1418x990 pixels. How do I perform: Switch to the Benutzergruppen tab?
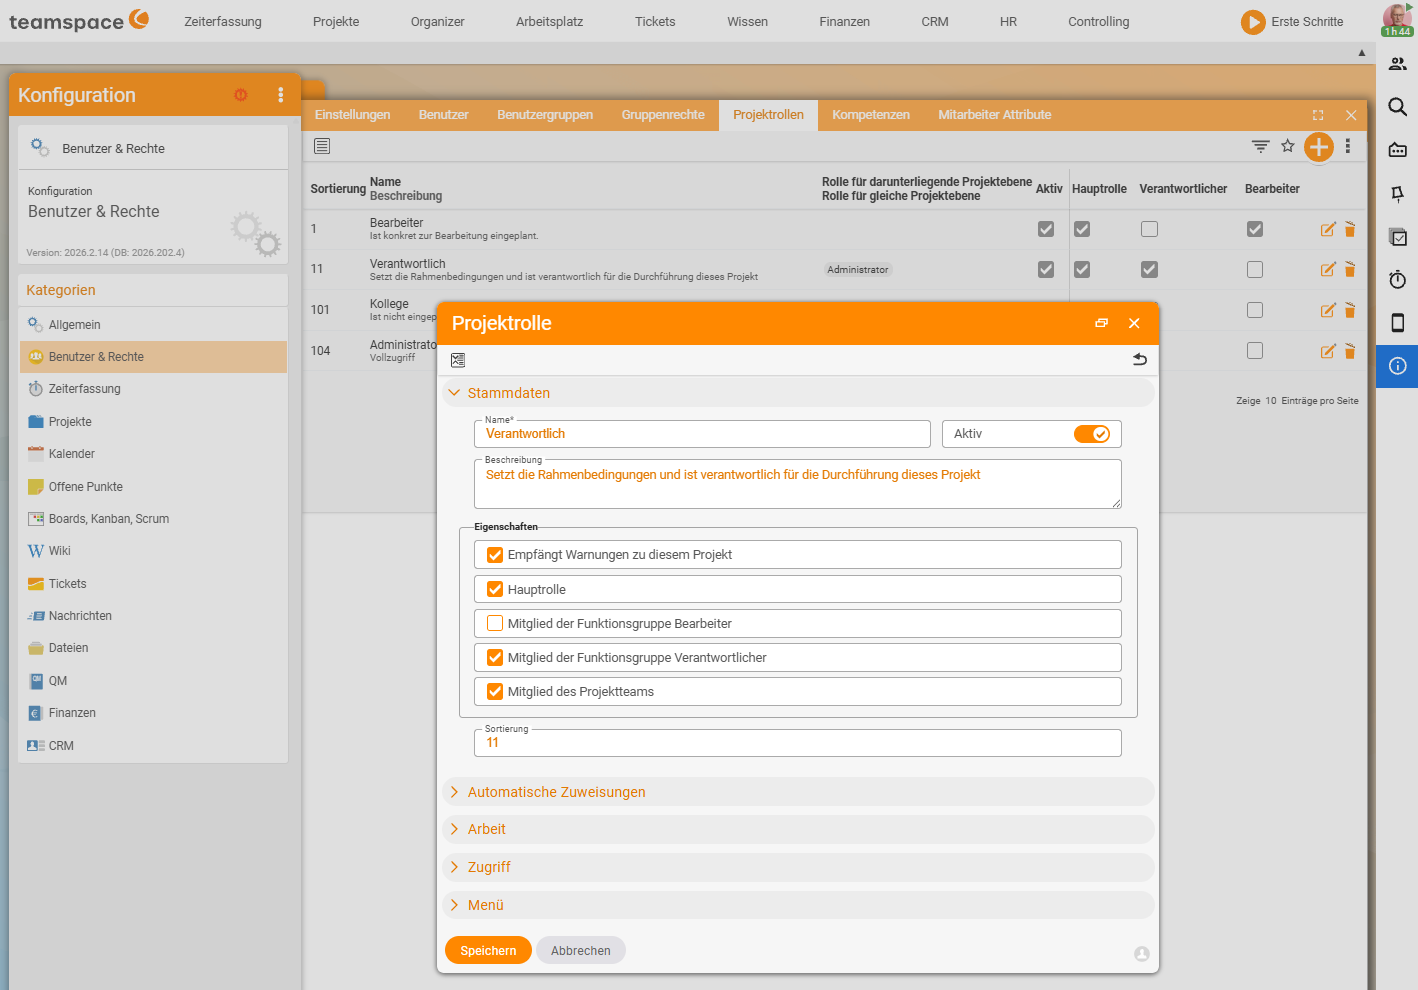(x=545, y=115)
